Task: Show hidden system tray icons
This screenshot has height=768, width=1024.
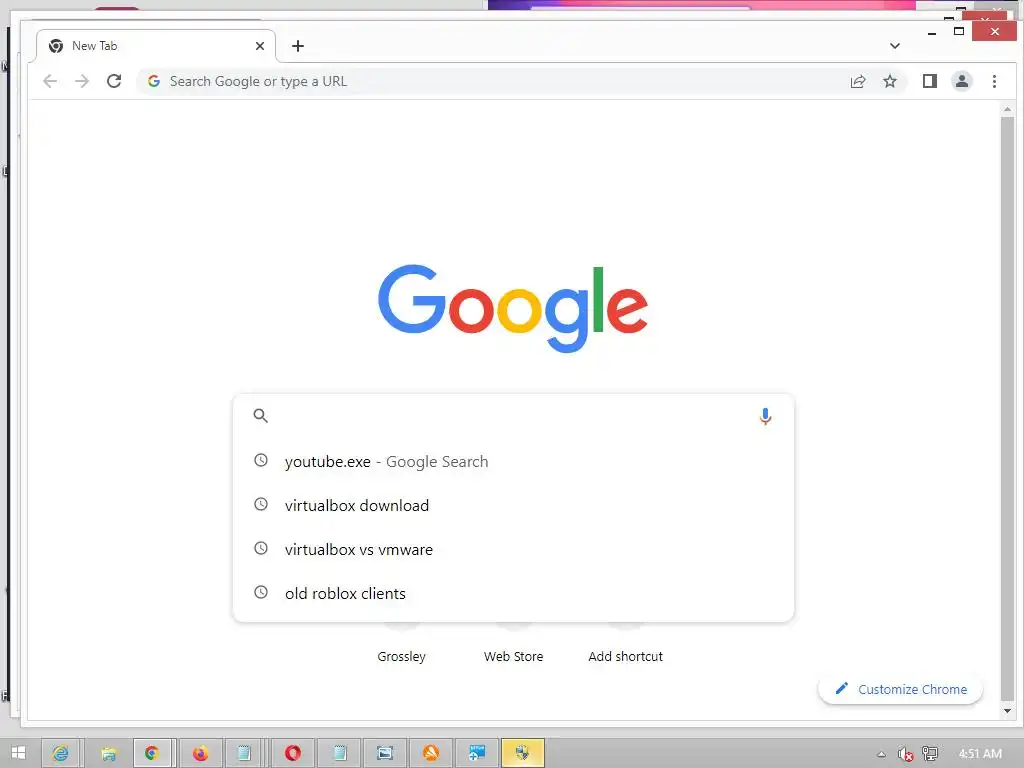Action: coord(881,754)
